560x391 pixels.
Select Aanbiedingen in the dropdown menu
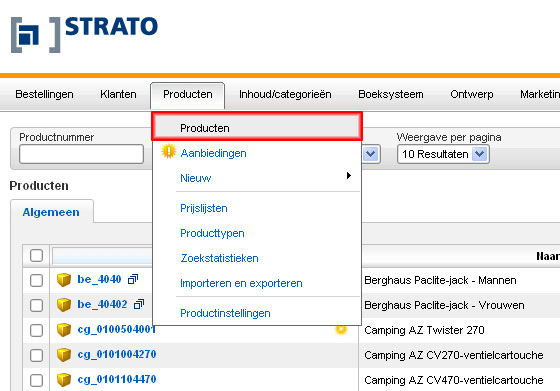213,153
